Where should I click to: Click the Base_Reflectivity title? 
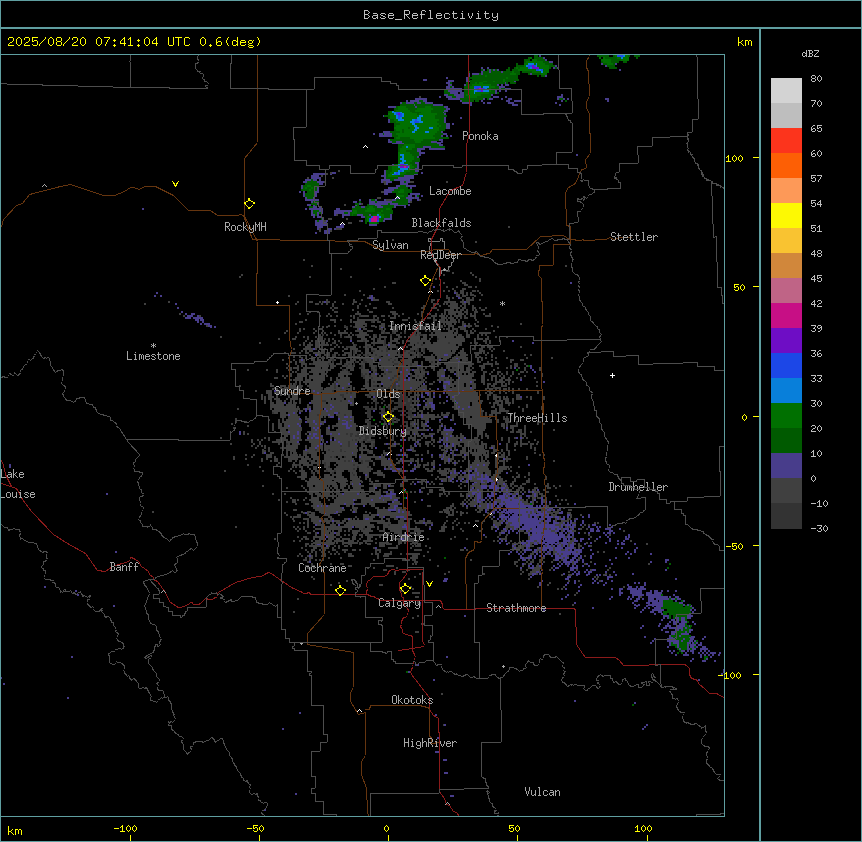(431, 15)
